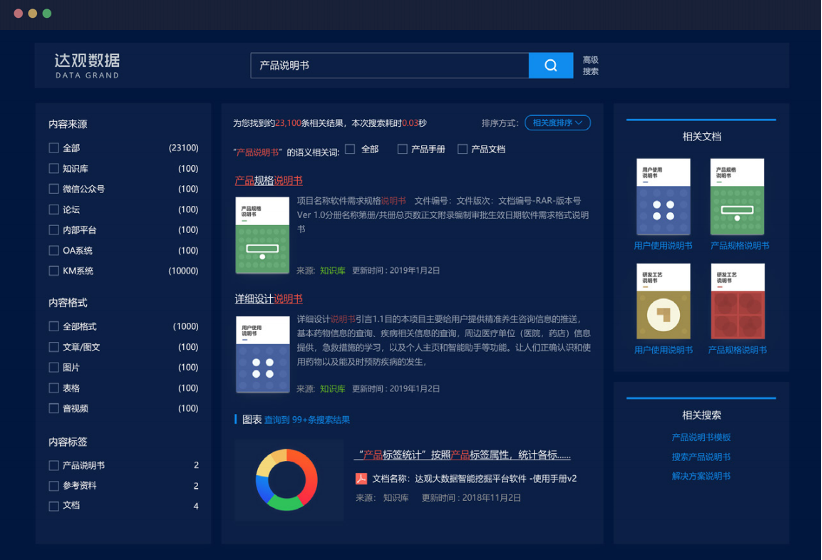
Task: Click 查询到 99+条搜索结果 link
Action: point(307,420)
